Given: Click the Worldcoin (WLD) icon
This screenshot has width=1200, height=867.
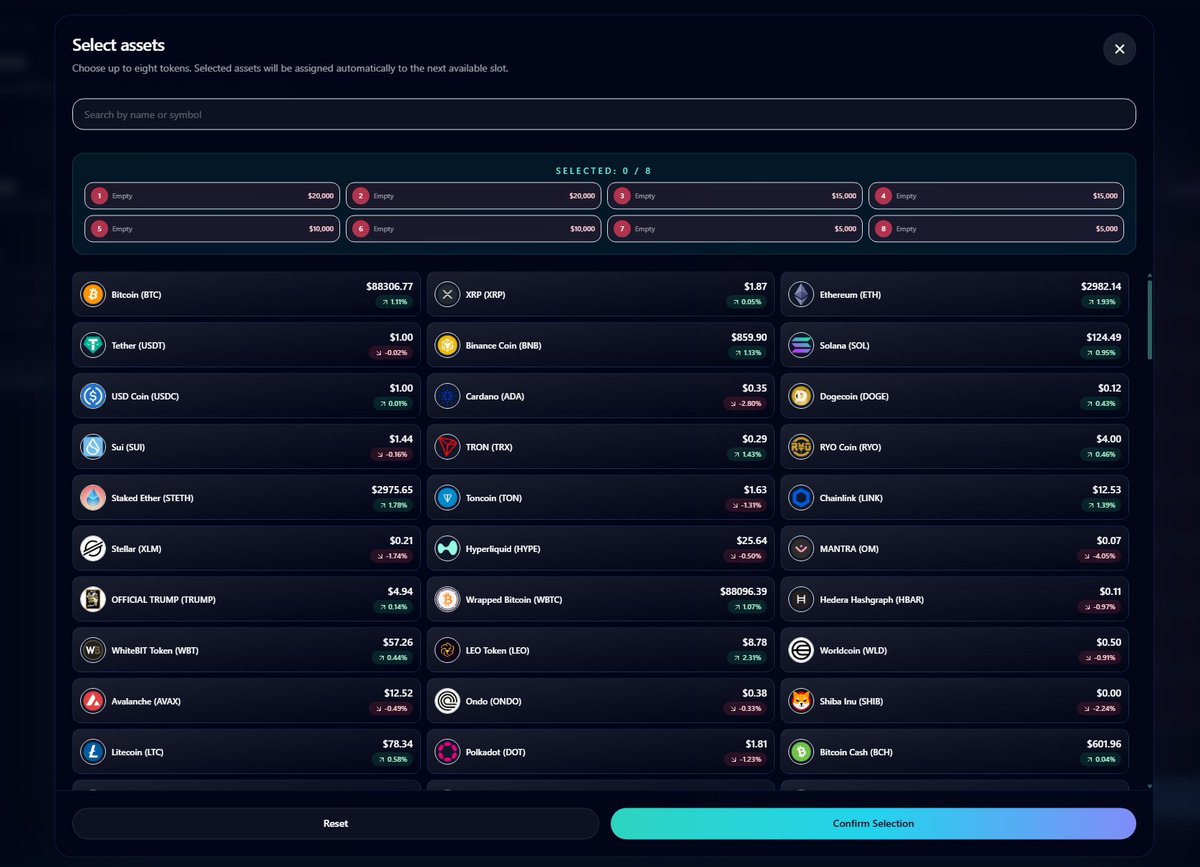Looking at the screenshot, I should [801, 651].
